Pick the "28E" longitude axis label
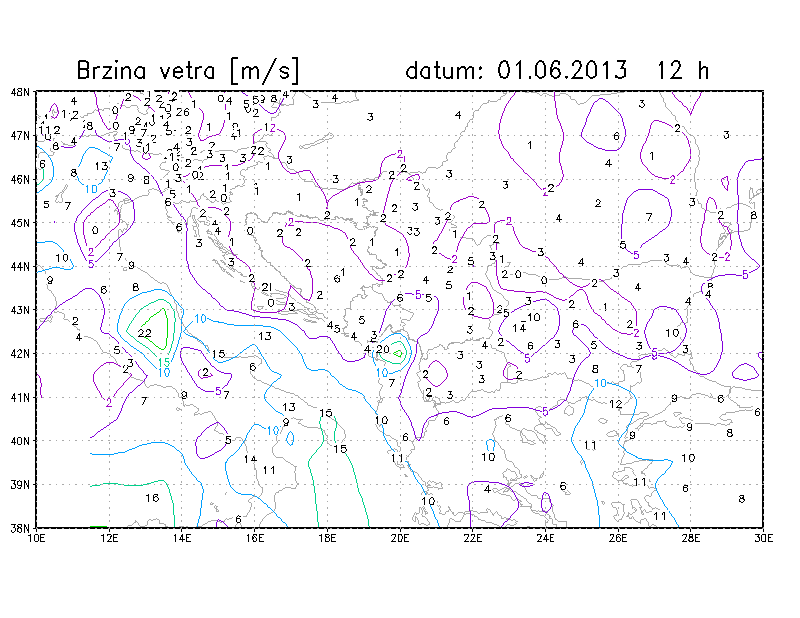Image resolution: width=800 pixels, height=618 pixels. [691, 538]
